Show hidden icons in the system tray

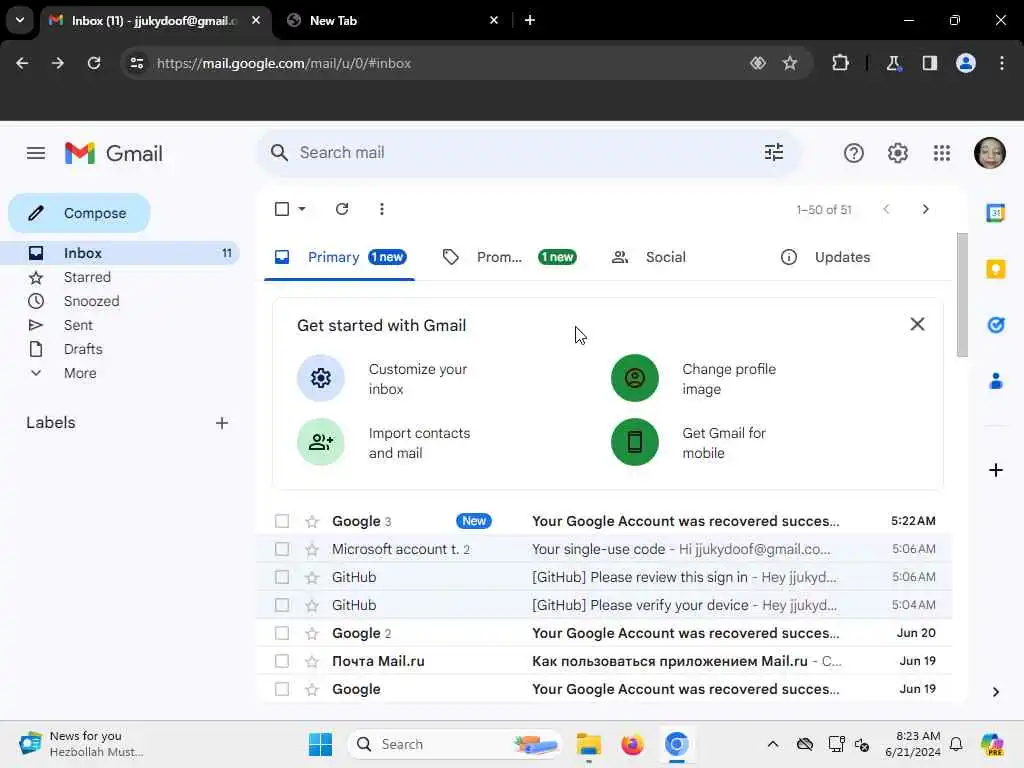[773, 744]
